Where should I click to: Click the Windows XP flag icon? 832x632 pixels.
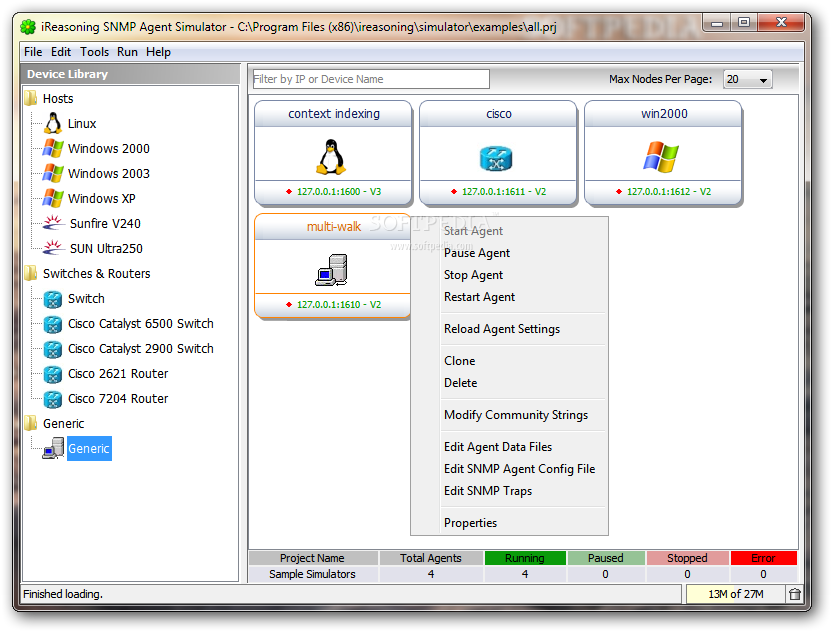coord(53,198)
